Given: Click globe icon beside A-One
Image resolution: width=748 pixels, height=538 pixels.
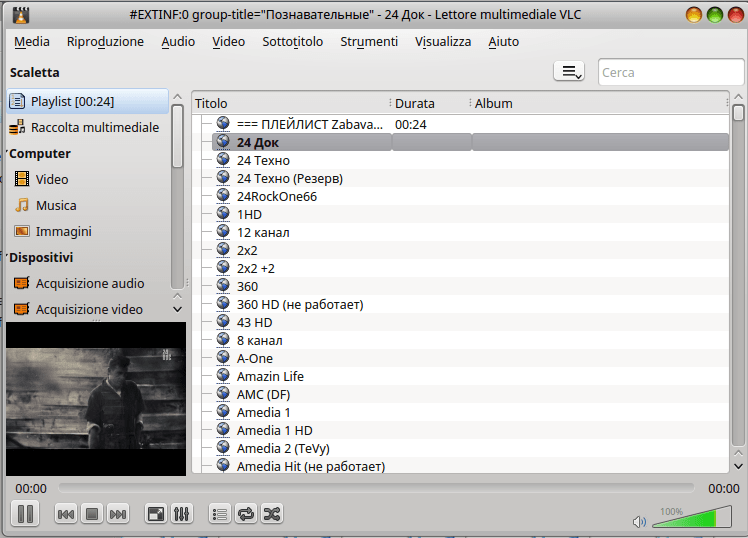Looking at the screenshot, I should pos(223,357).
